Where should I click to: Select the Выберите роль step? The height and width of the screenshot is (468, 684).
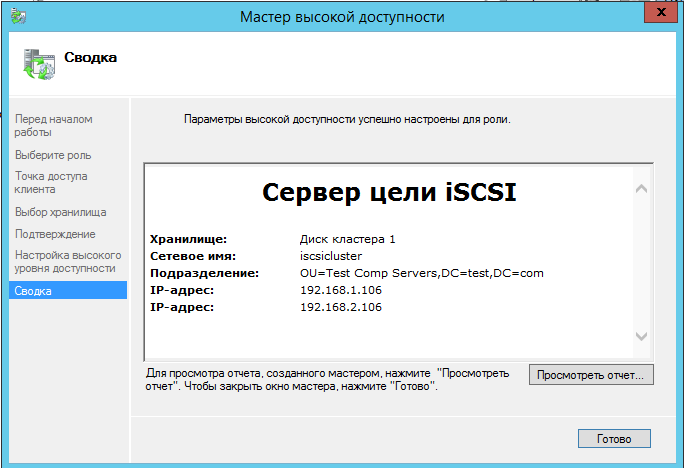tap(53, 155)
